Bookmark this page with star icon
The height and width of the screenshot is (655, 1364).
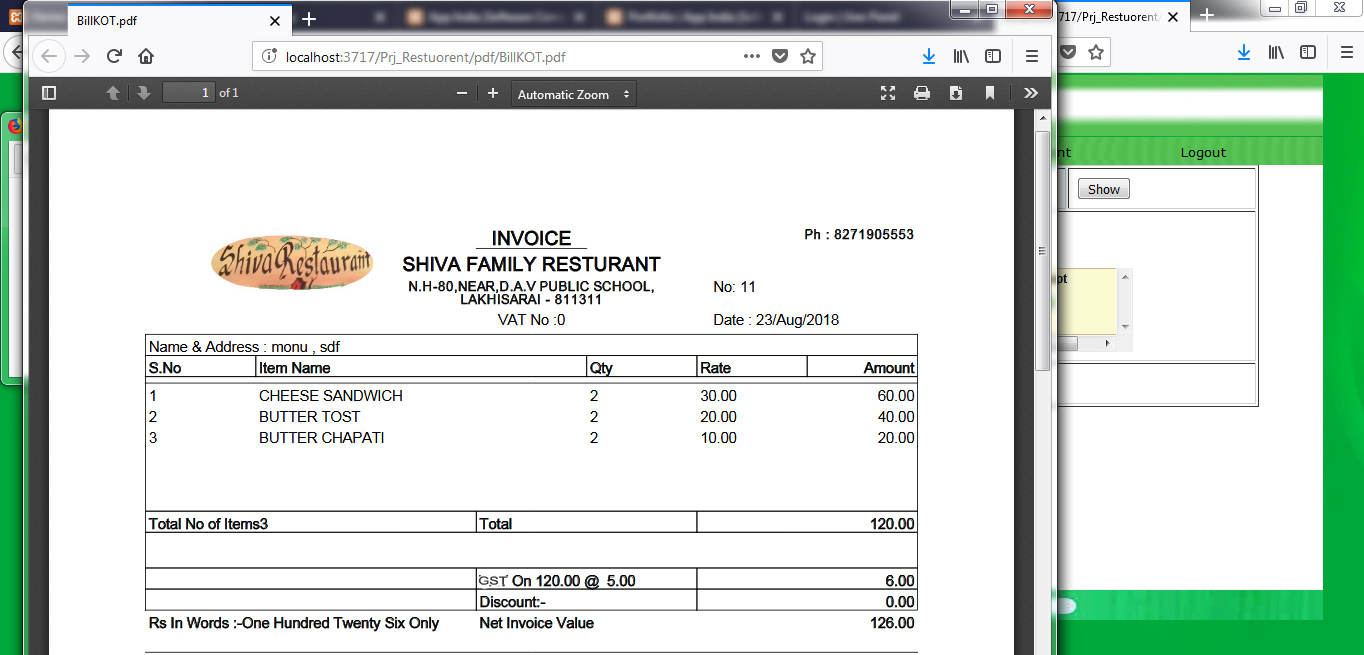[808, 57]
